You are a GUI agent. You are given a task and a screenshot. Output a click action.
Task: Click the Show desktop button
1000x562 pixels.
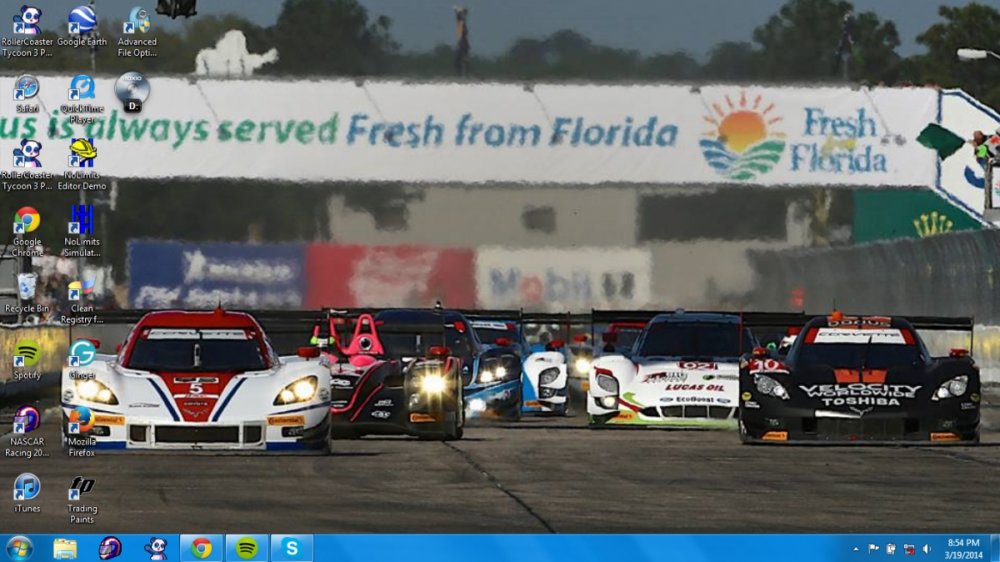[x=994, y=549]
